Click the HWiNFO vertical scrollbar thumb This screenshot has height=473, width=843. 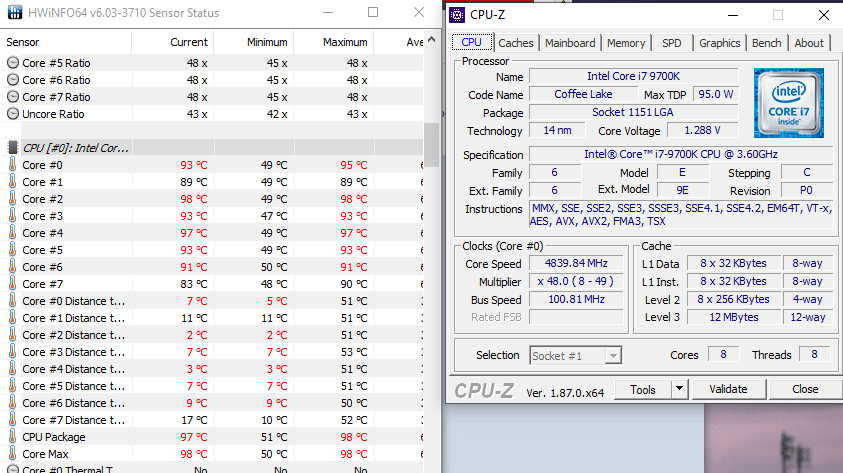(x=431, y=144)
